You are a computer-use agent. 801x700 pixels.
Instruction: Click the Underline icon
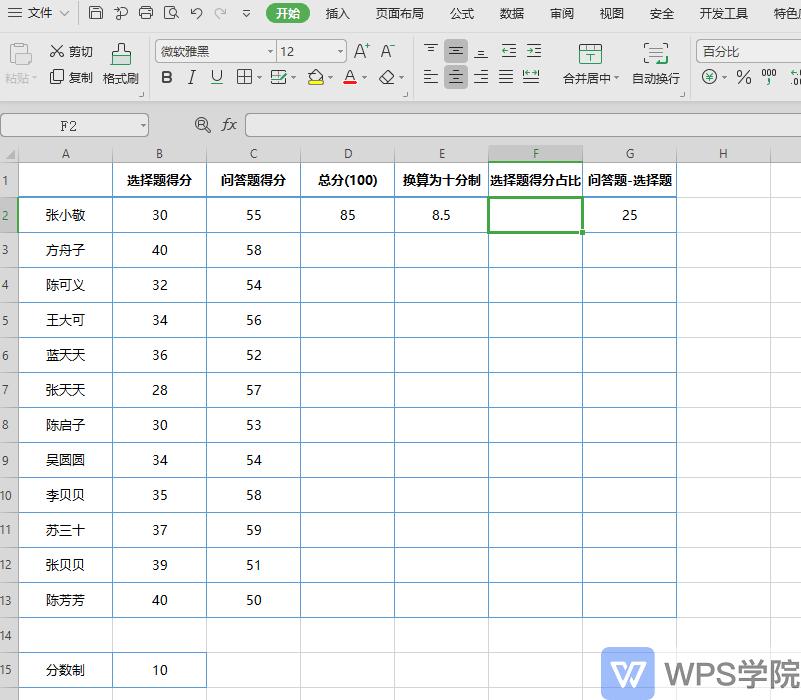(x=216, y=78)
